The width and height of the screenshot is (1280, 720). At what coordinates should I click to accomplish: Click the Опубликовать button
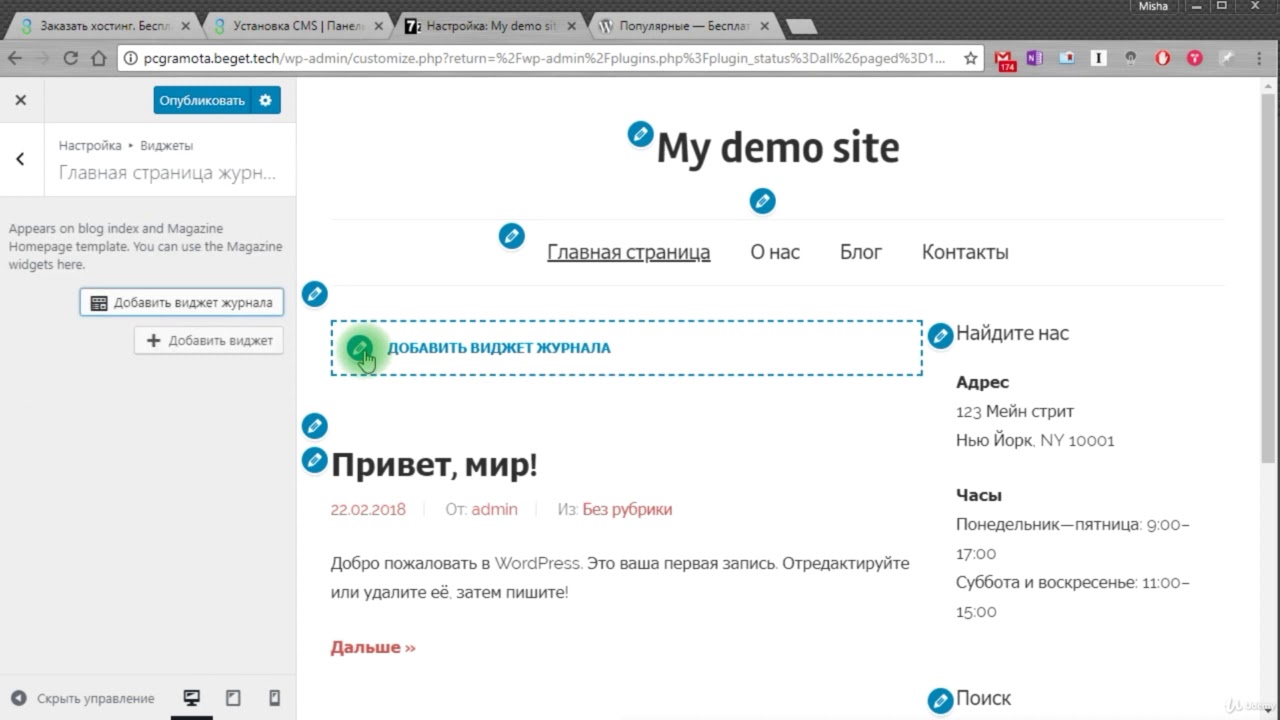click(x=202, y=100)
